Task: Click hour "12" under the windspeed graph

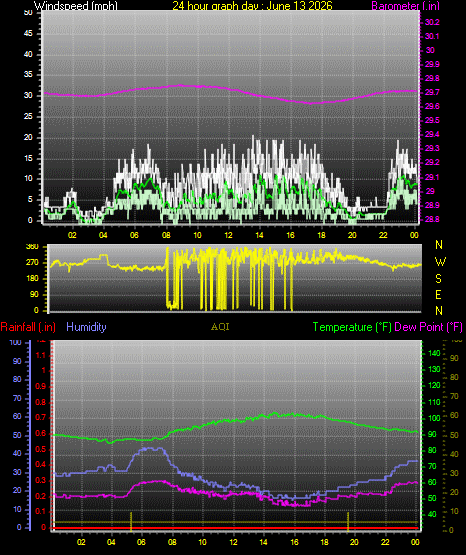Action: (228, 235)
